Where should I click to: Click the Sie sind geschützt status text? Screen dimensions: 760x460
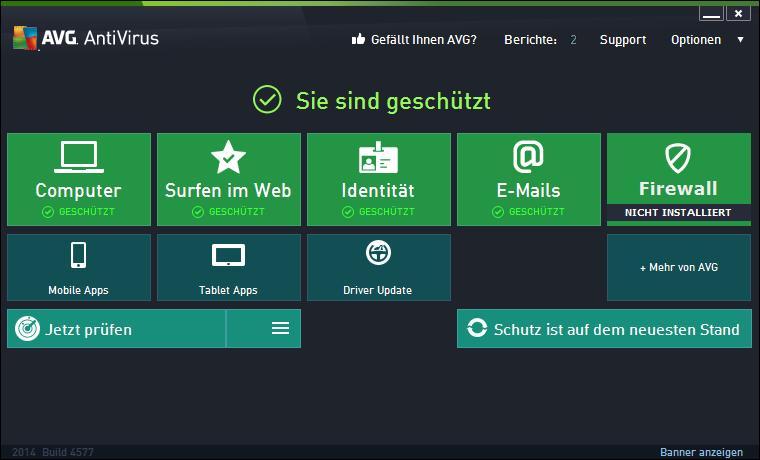393,101
